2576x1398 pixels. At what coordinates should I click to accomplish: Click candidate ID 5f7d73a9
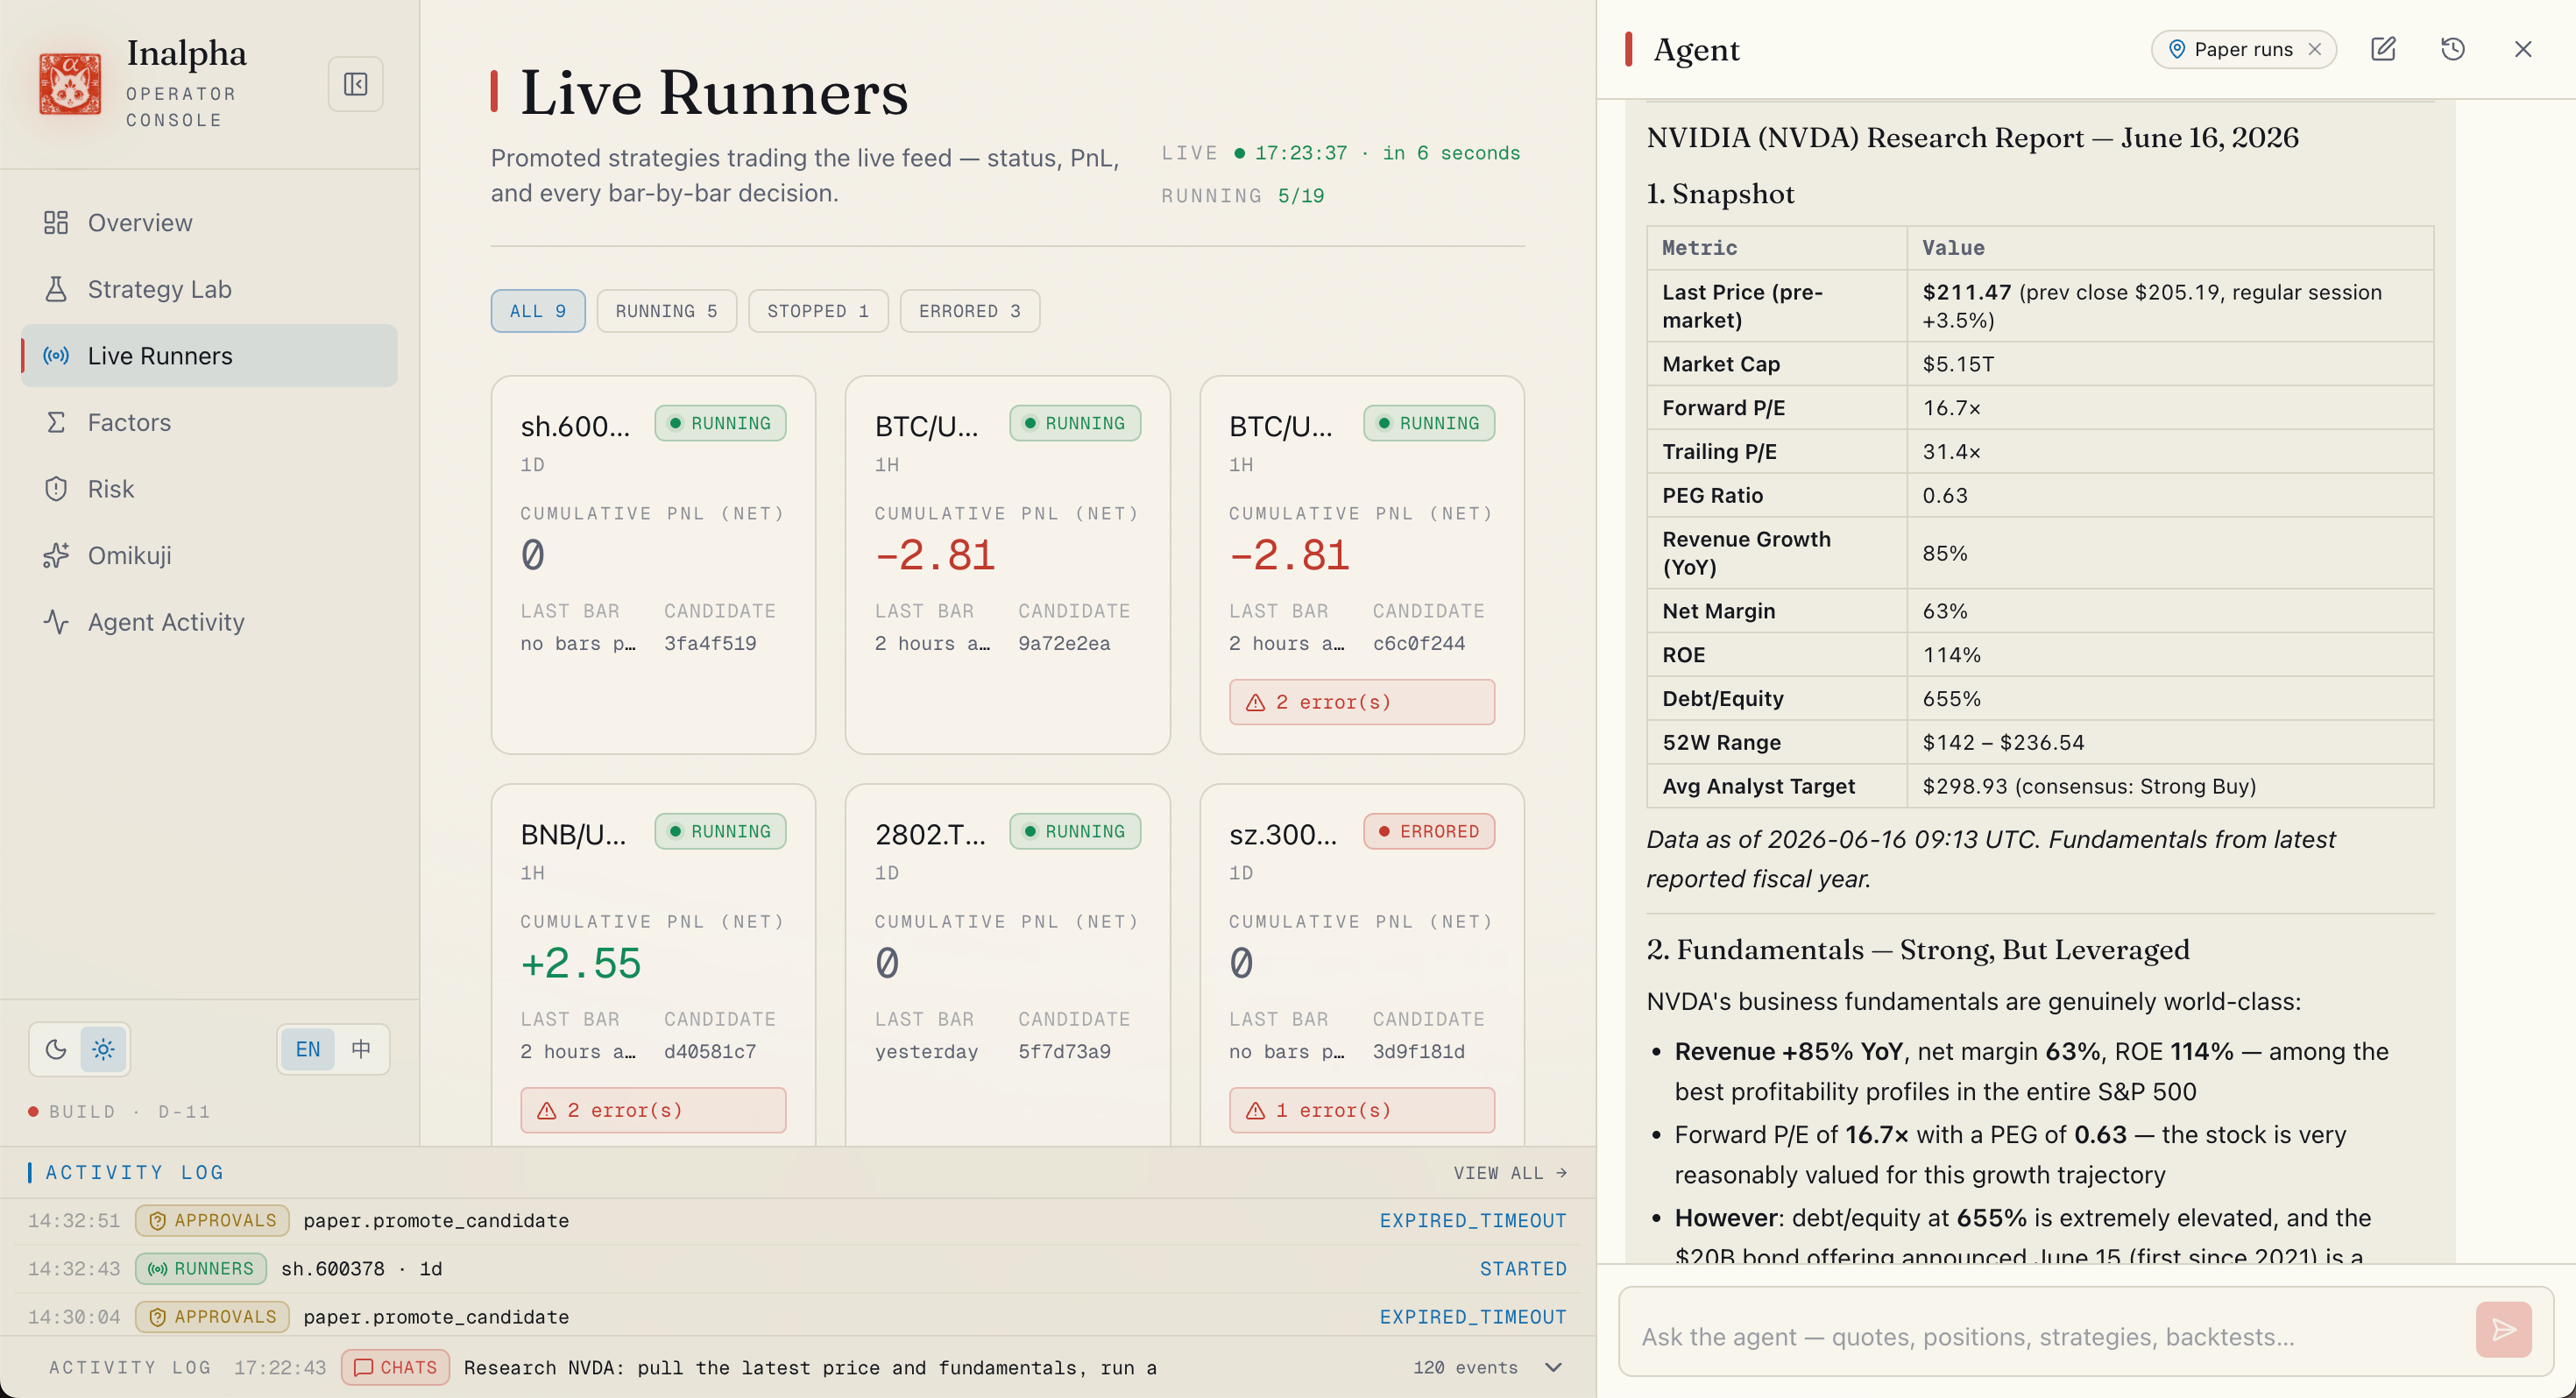click(x=1064, y=1051)
